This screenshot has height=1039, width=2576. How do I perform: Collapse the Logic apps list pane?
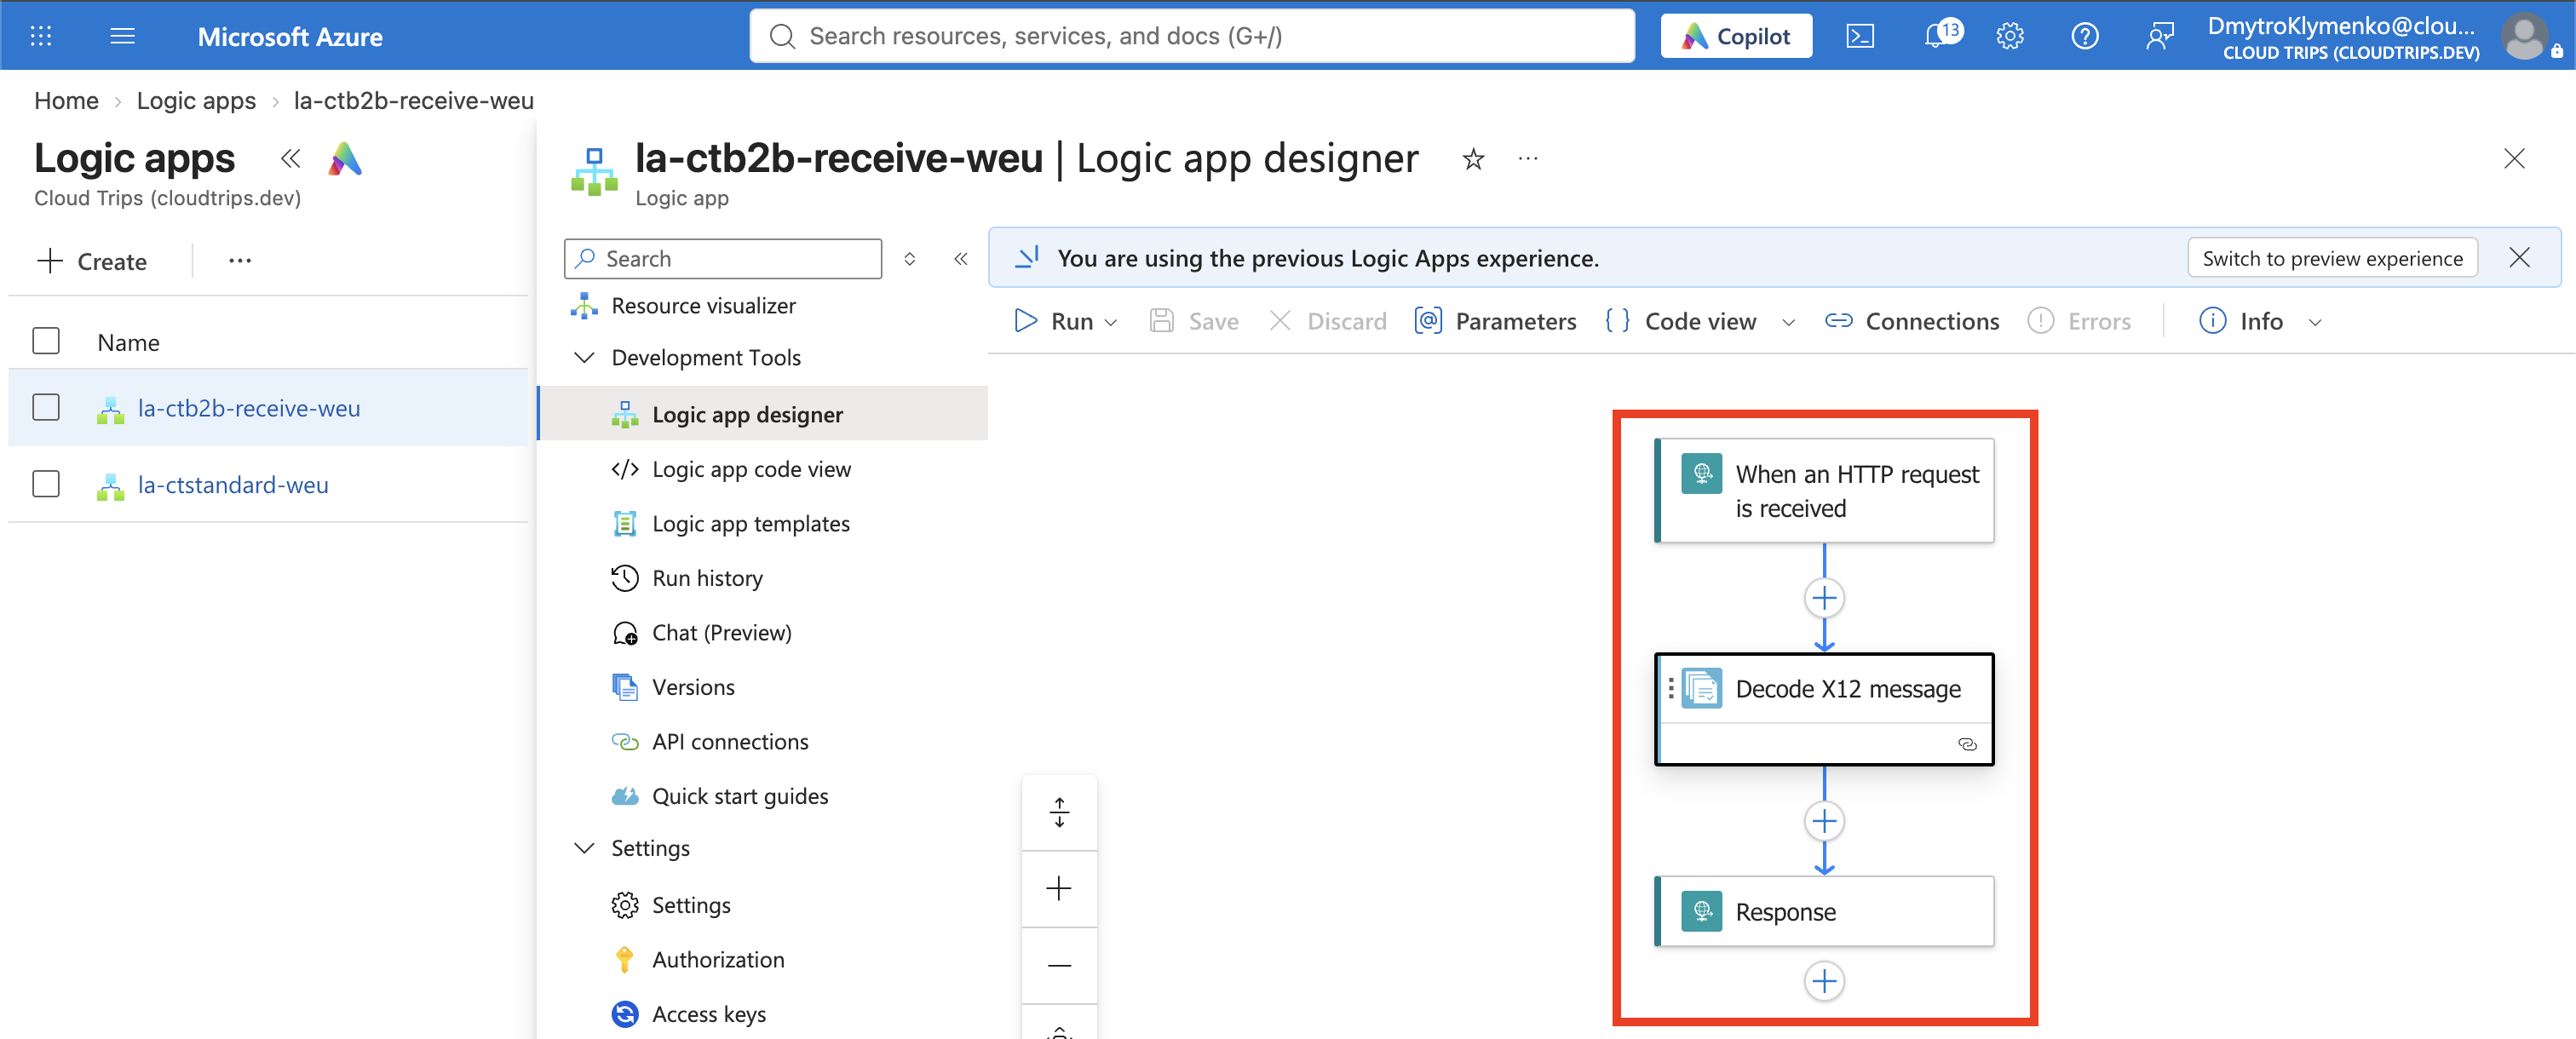tap(290, 158)
